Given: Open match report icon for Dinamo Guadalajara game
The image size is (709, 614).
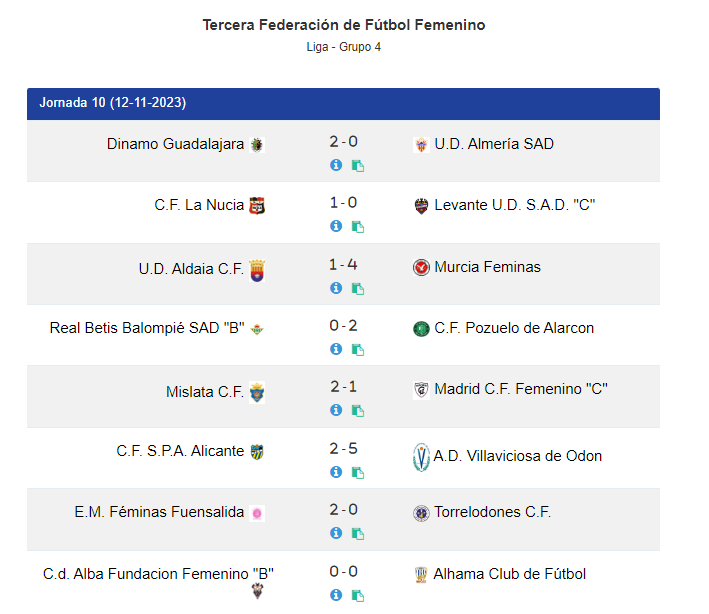Looking at the screenshot, I should (x=358, y=166).
